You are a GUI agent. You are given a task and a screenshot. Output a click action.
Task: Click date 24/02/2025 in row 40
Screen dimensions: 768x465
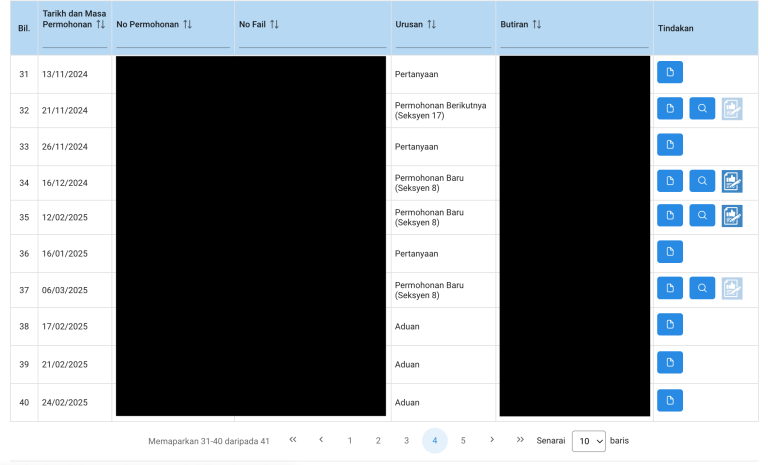(x=65, y=403)
